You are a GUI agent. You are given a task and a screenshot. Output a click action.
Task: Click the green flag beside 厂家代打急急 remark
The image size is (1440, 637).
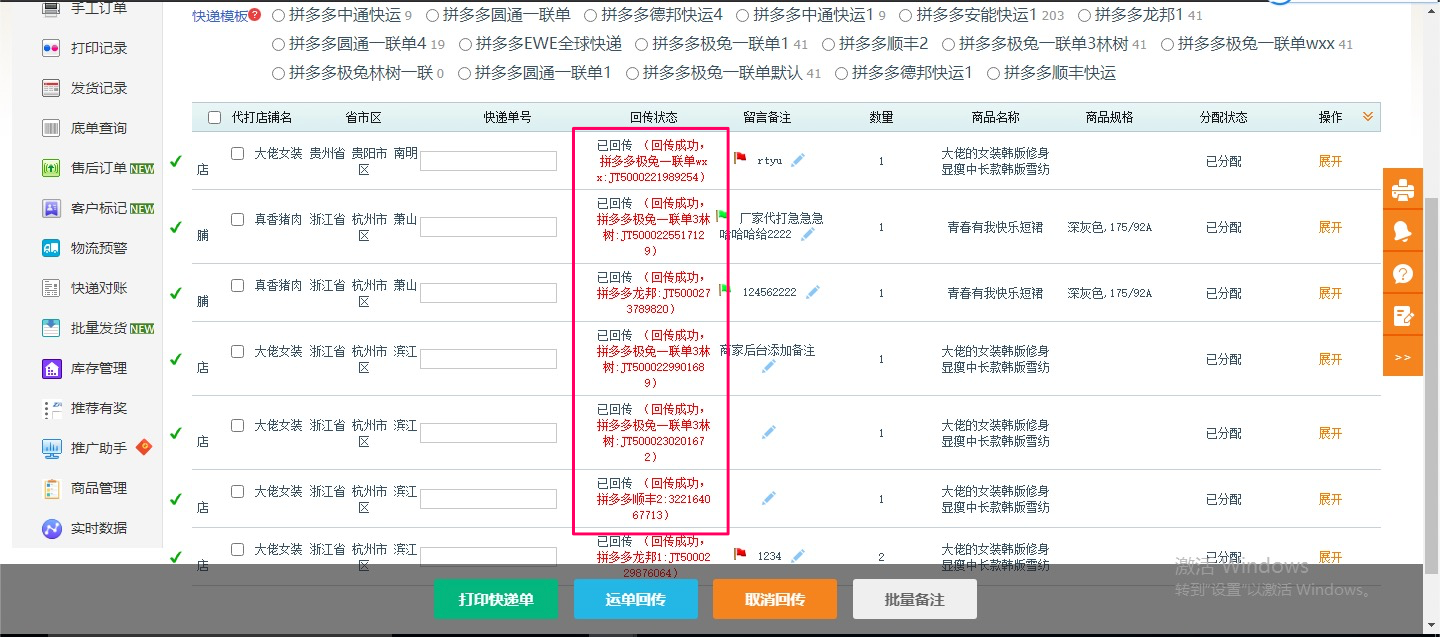click(722, 216)
